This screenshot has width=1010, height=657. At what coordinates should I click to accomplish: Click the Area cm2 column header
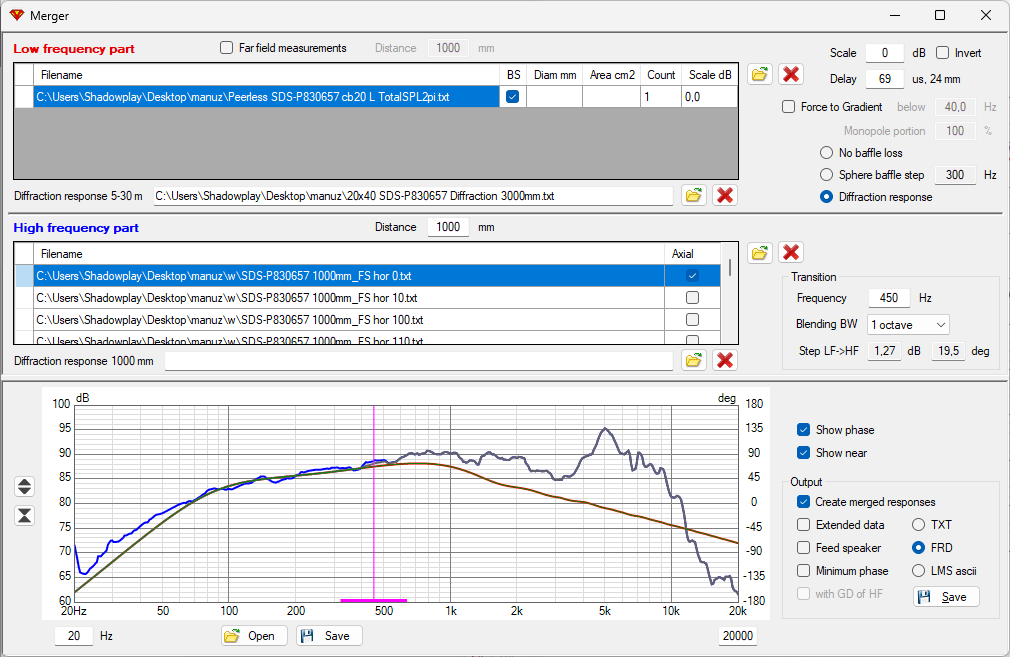(x=612, y=75)
